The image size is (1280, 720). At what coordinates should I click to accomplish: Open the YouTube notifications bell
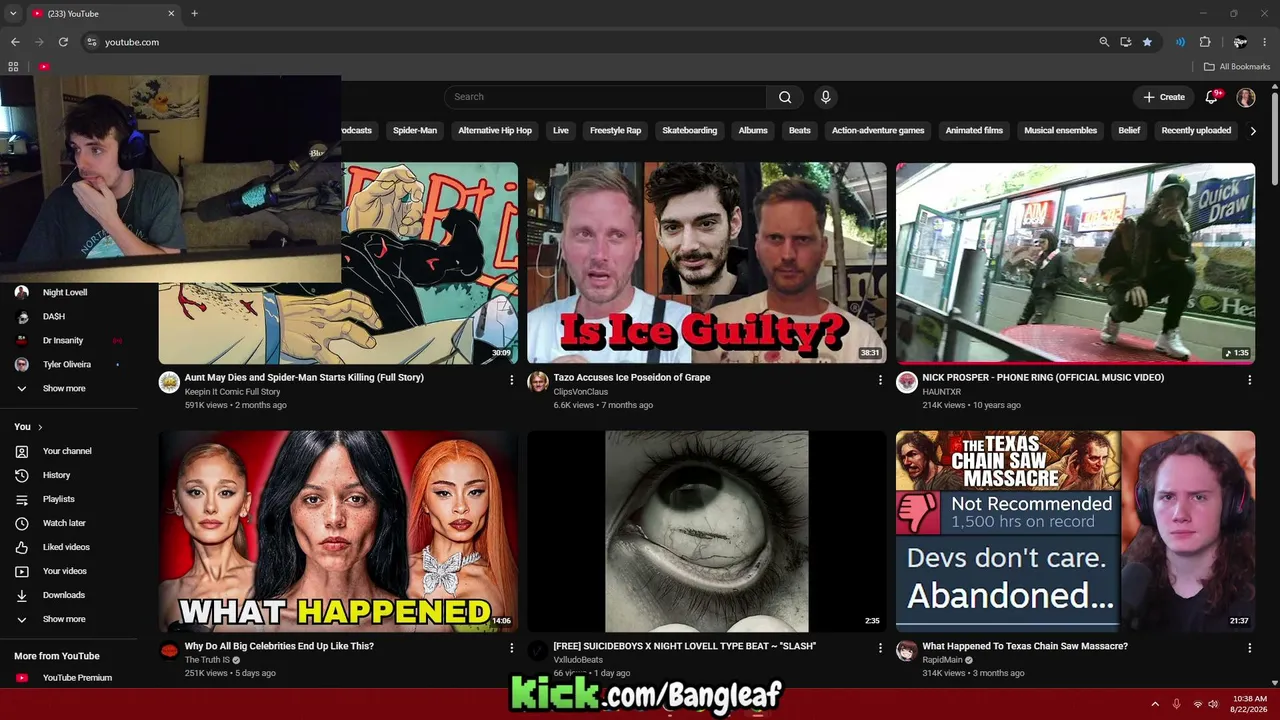pos(1212,97)
